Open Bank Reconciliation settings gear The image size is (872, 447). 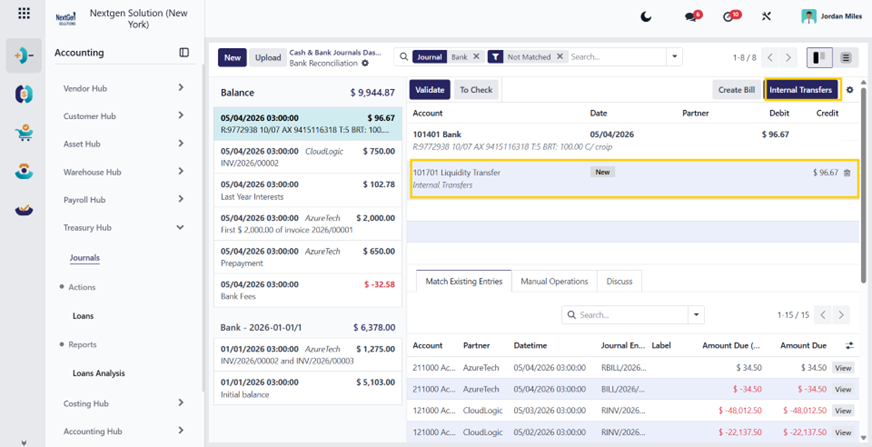(365, 63)
